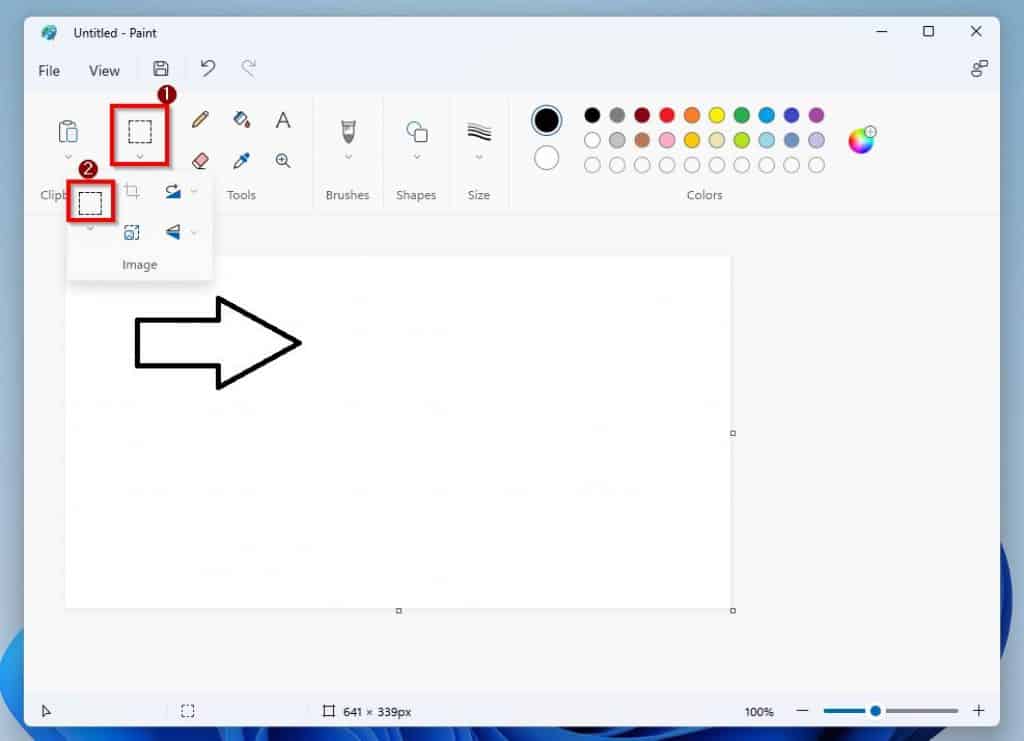Viewport: 1024px width, 741px height.
Task: Click the Brushes tool icon
Action: click(x=348, y=131)
